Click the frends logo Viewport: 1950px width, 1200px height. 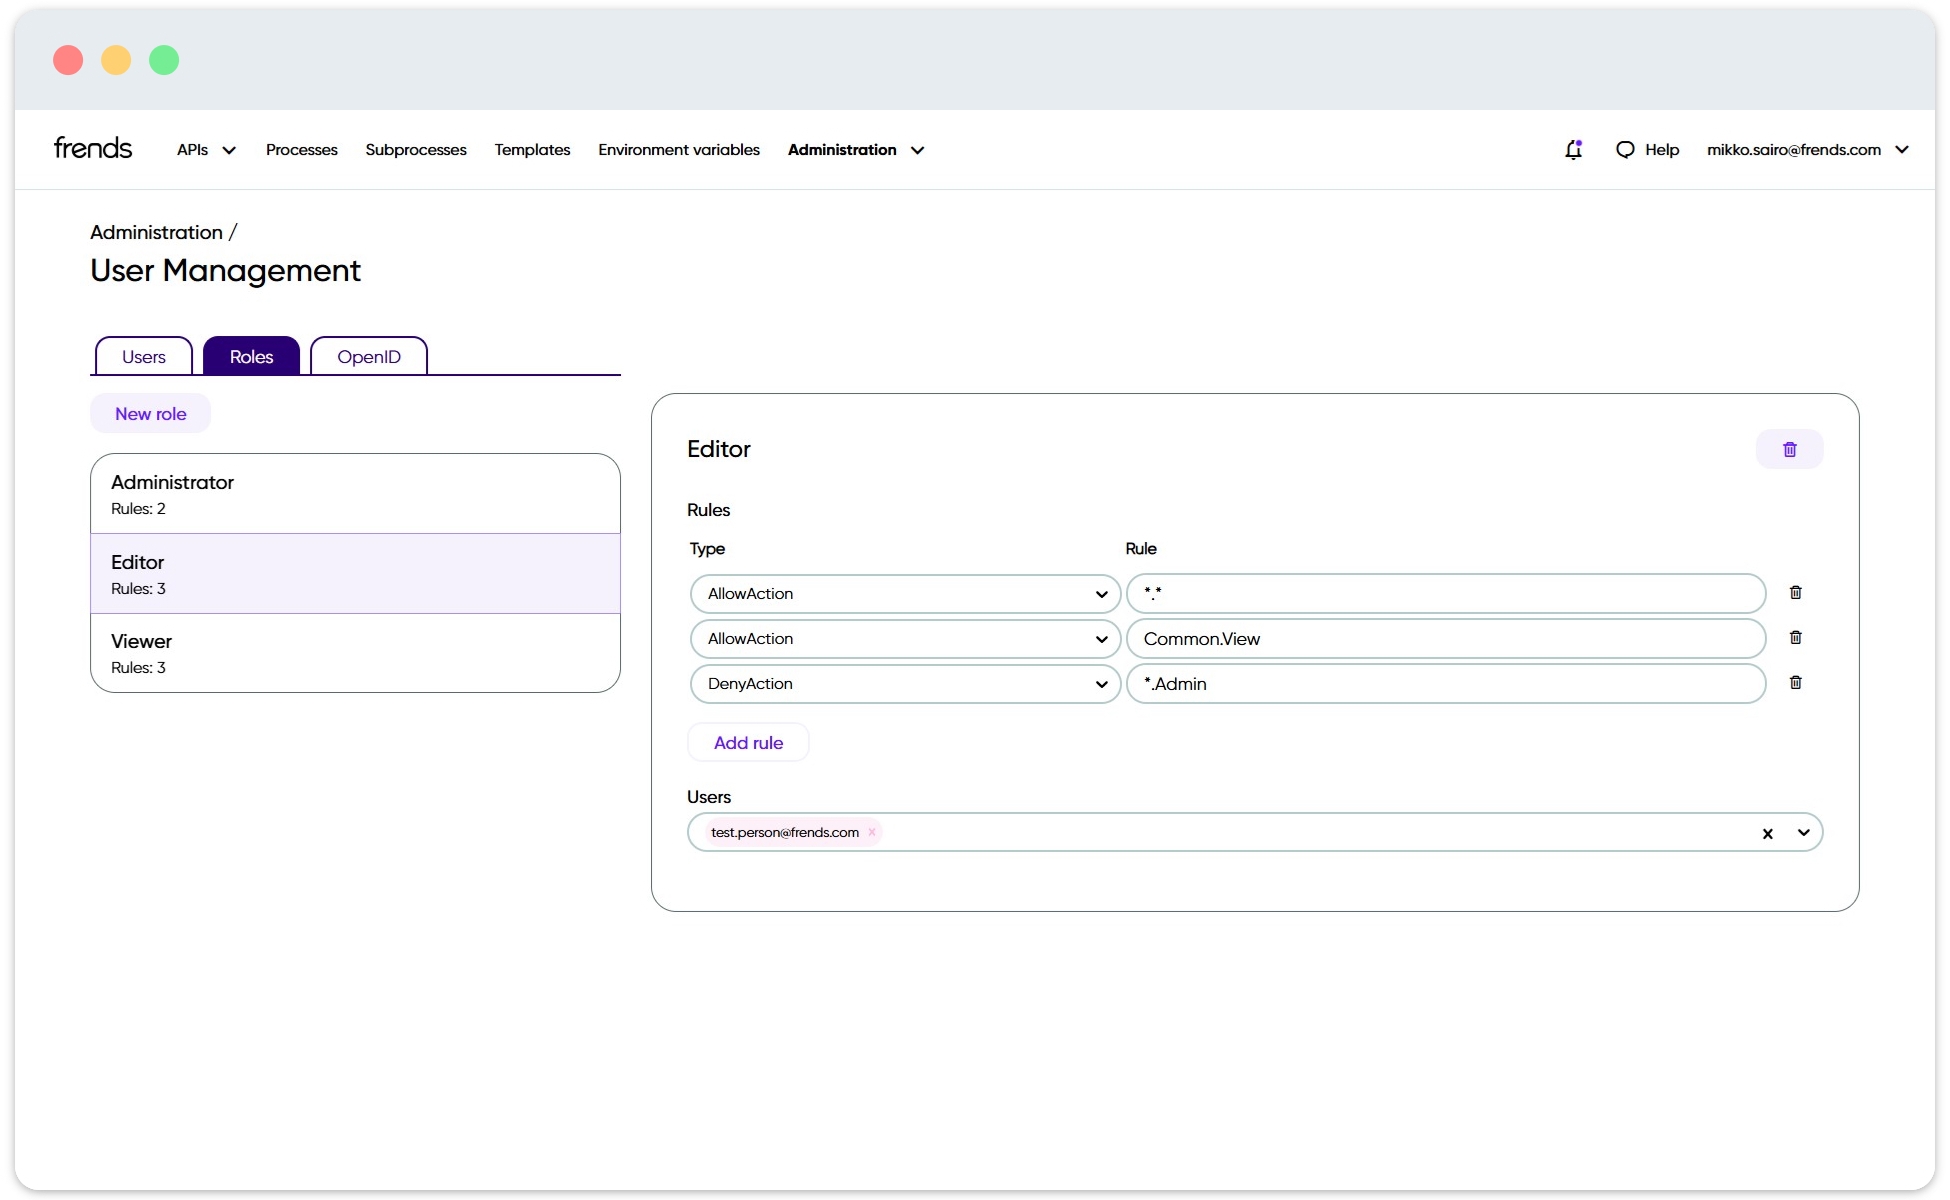point(92,147)
